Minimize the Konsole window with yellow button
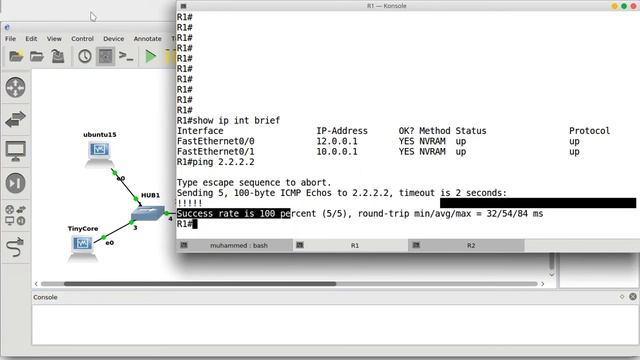The image size is (640, 360). pyautogui.click(x=614, y=6)
